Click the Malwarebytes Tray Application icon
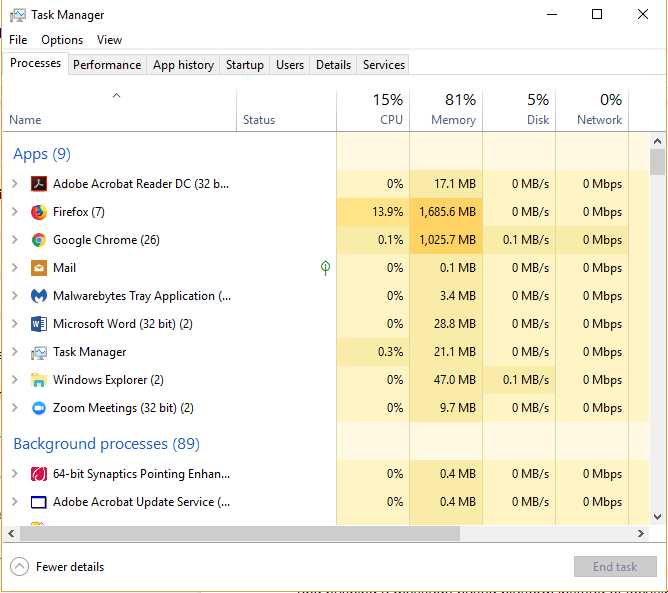 tap(39, 296)
